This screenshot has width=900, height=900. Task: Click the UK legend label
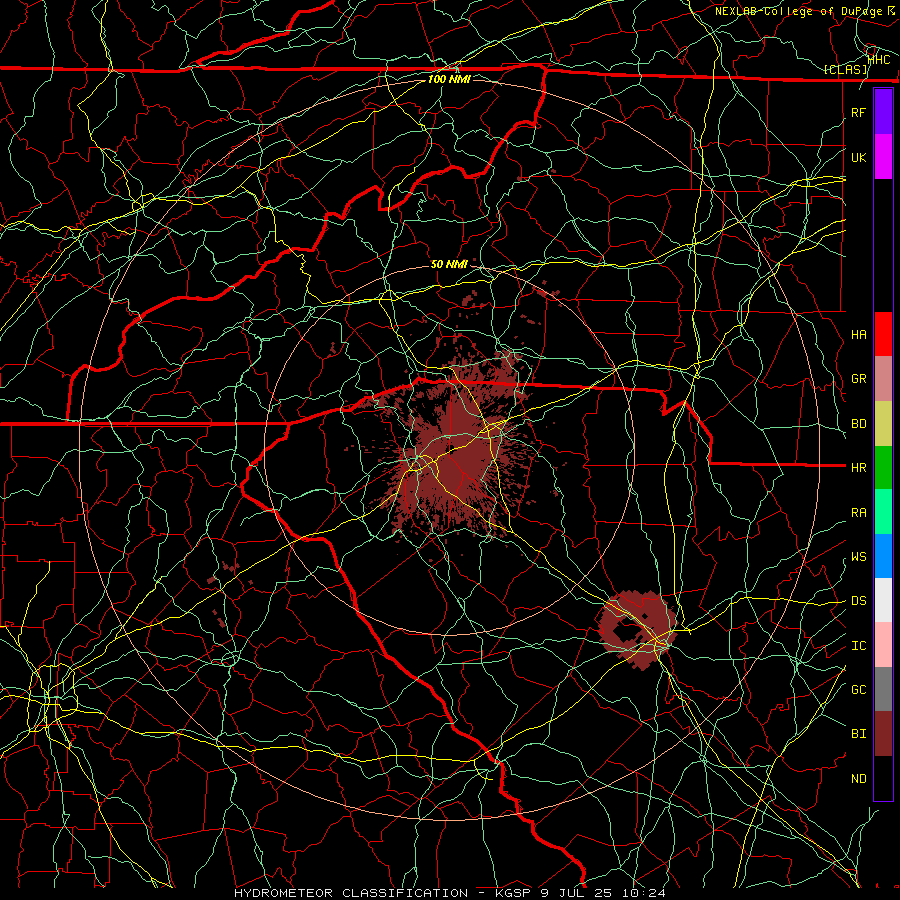coord(858,157)
